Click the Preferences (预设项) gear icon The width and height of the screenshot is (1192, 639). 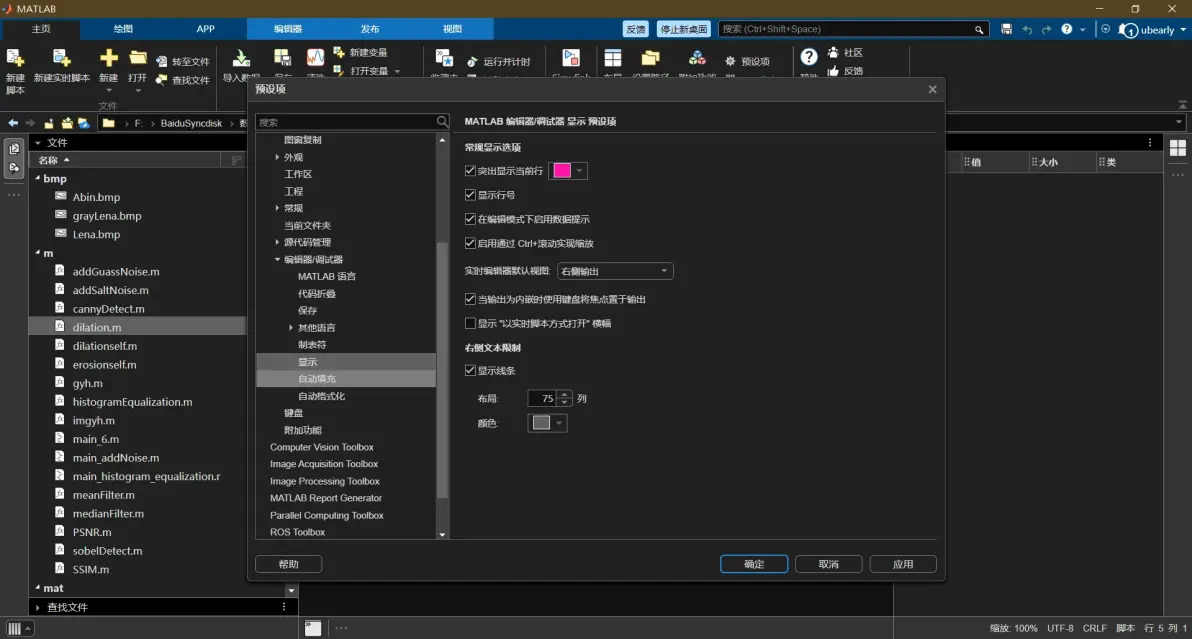click(731, 62)
